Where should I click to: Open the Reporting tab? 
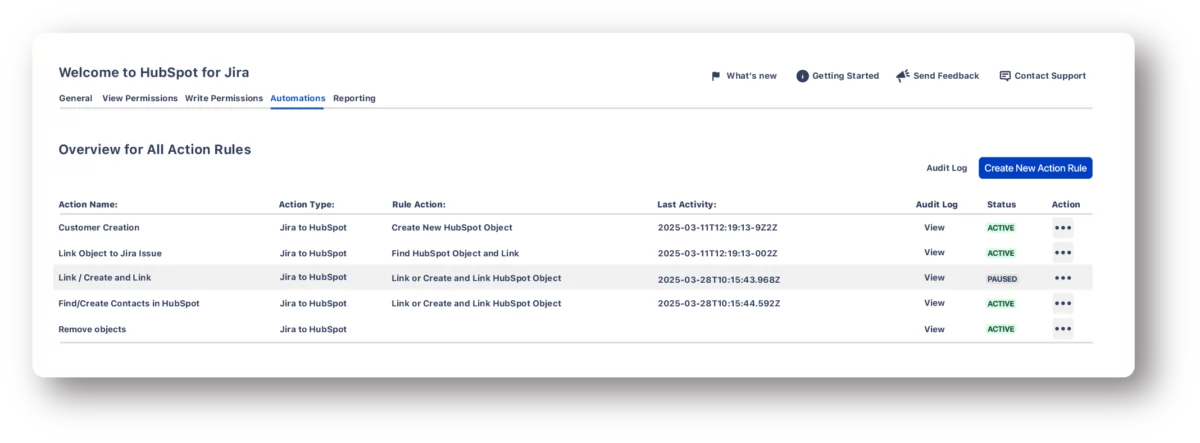(x=354, y=98)
